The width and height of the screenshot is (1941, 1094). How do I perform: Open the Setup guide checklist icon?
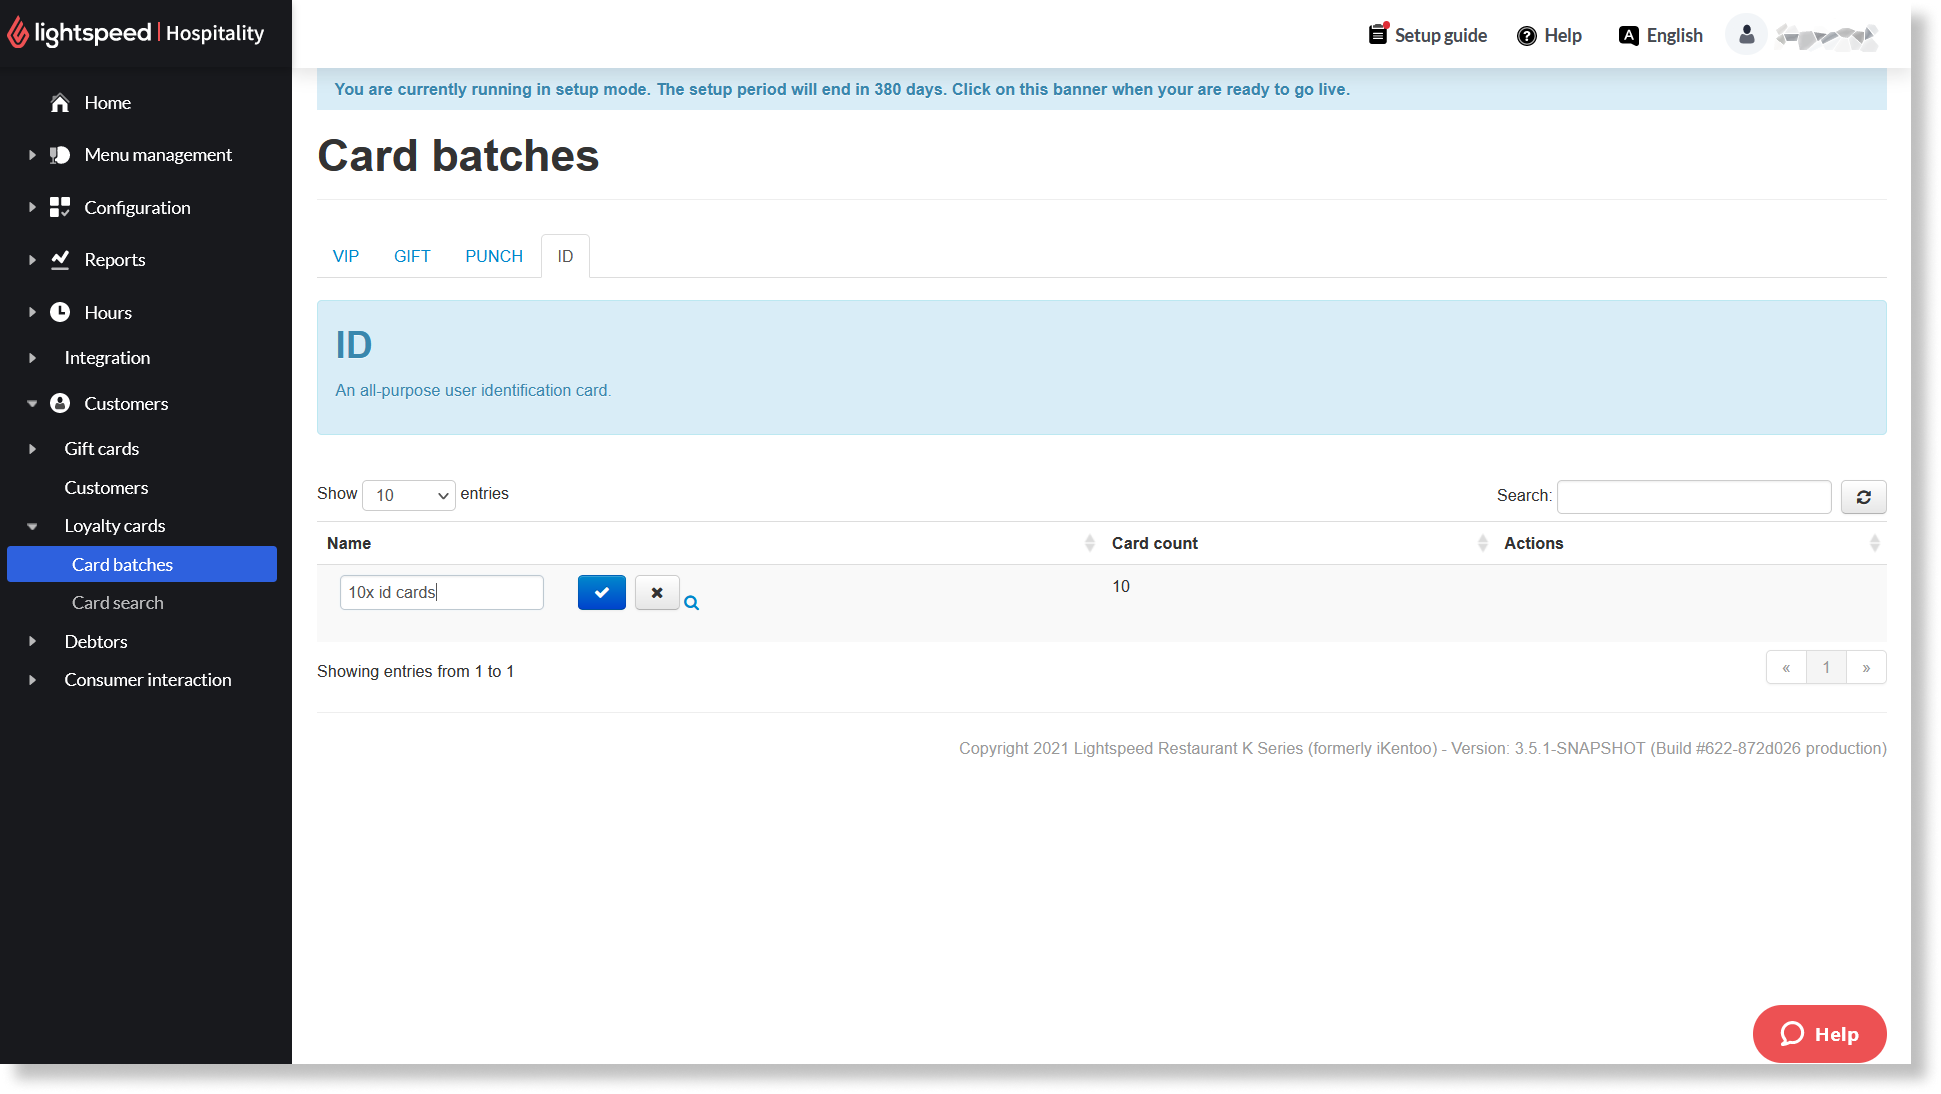(1379, 34)
